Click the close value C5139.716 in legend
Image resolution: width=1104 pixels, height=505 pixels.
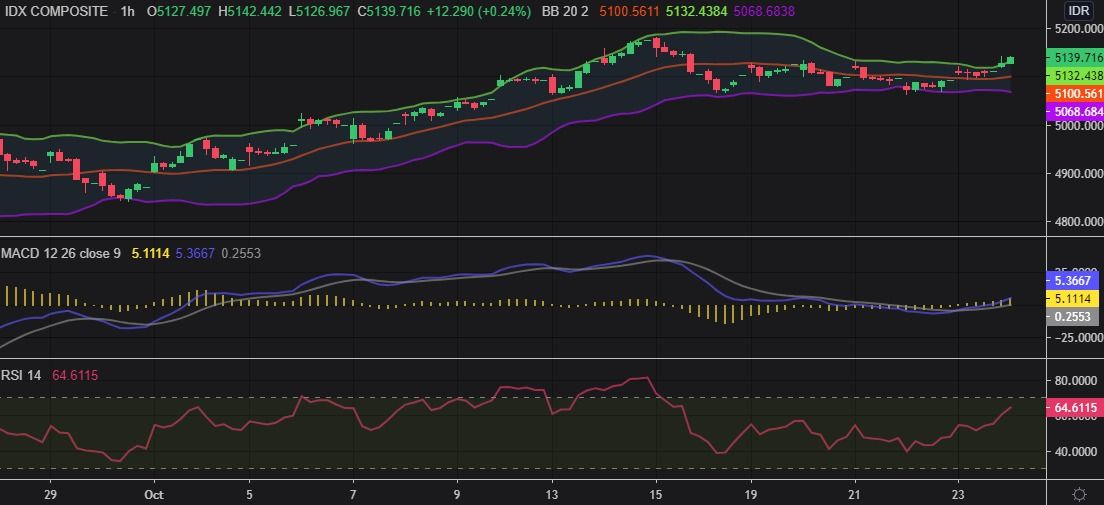pos(391,12)
